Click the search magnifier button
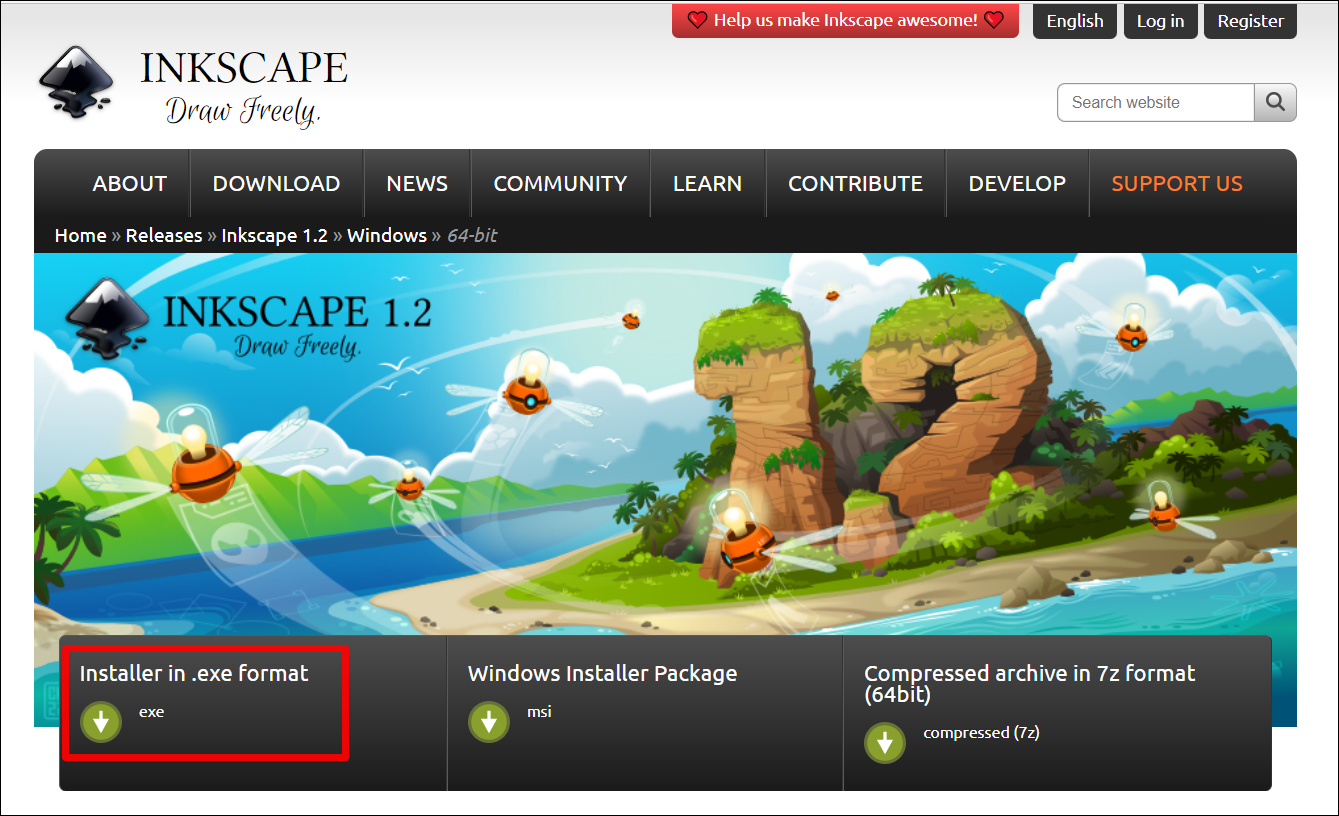 (1275, 102)
